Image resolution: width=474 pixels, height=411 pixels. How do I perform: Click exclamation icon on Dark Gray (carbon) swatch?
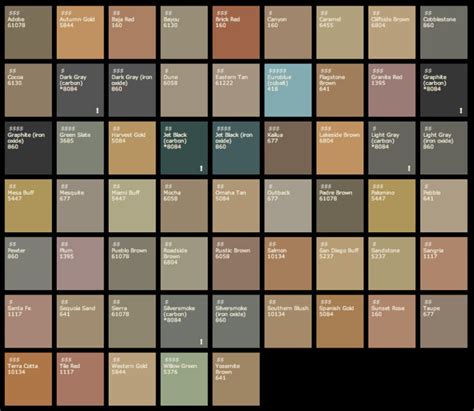click(x=97, y=110)
